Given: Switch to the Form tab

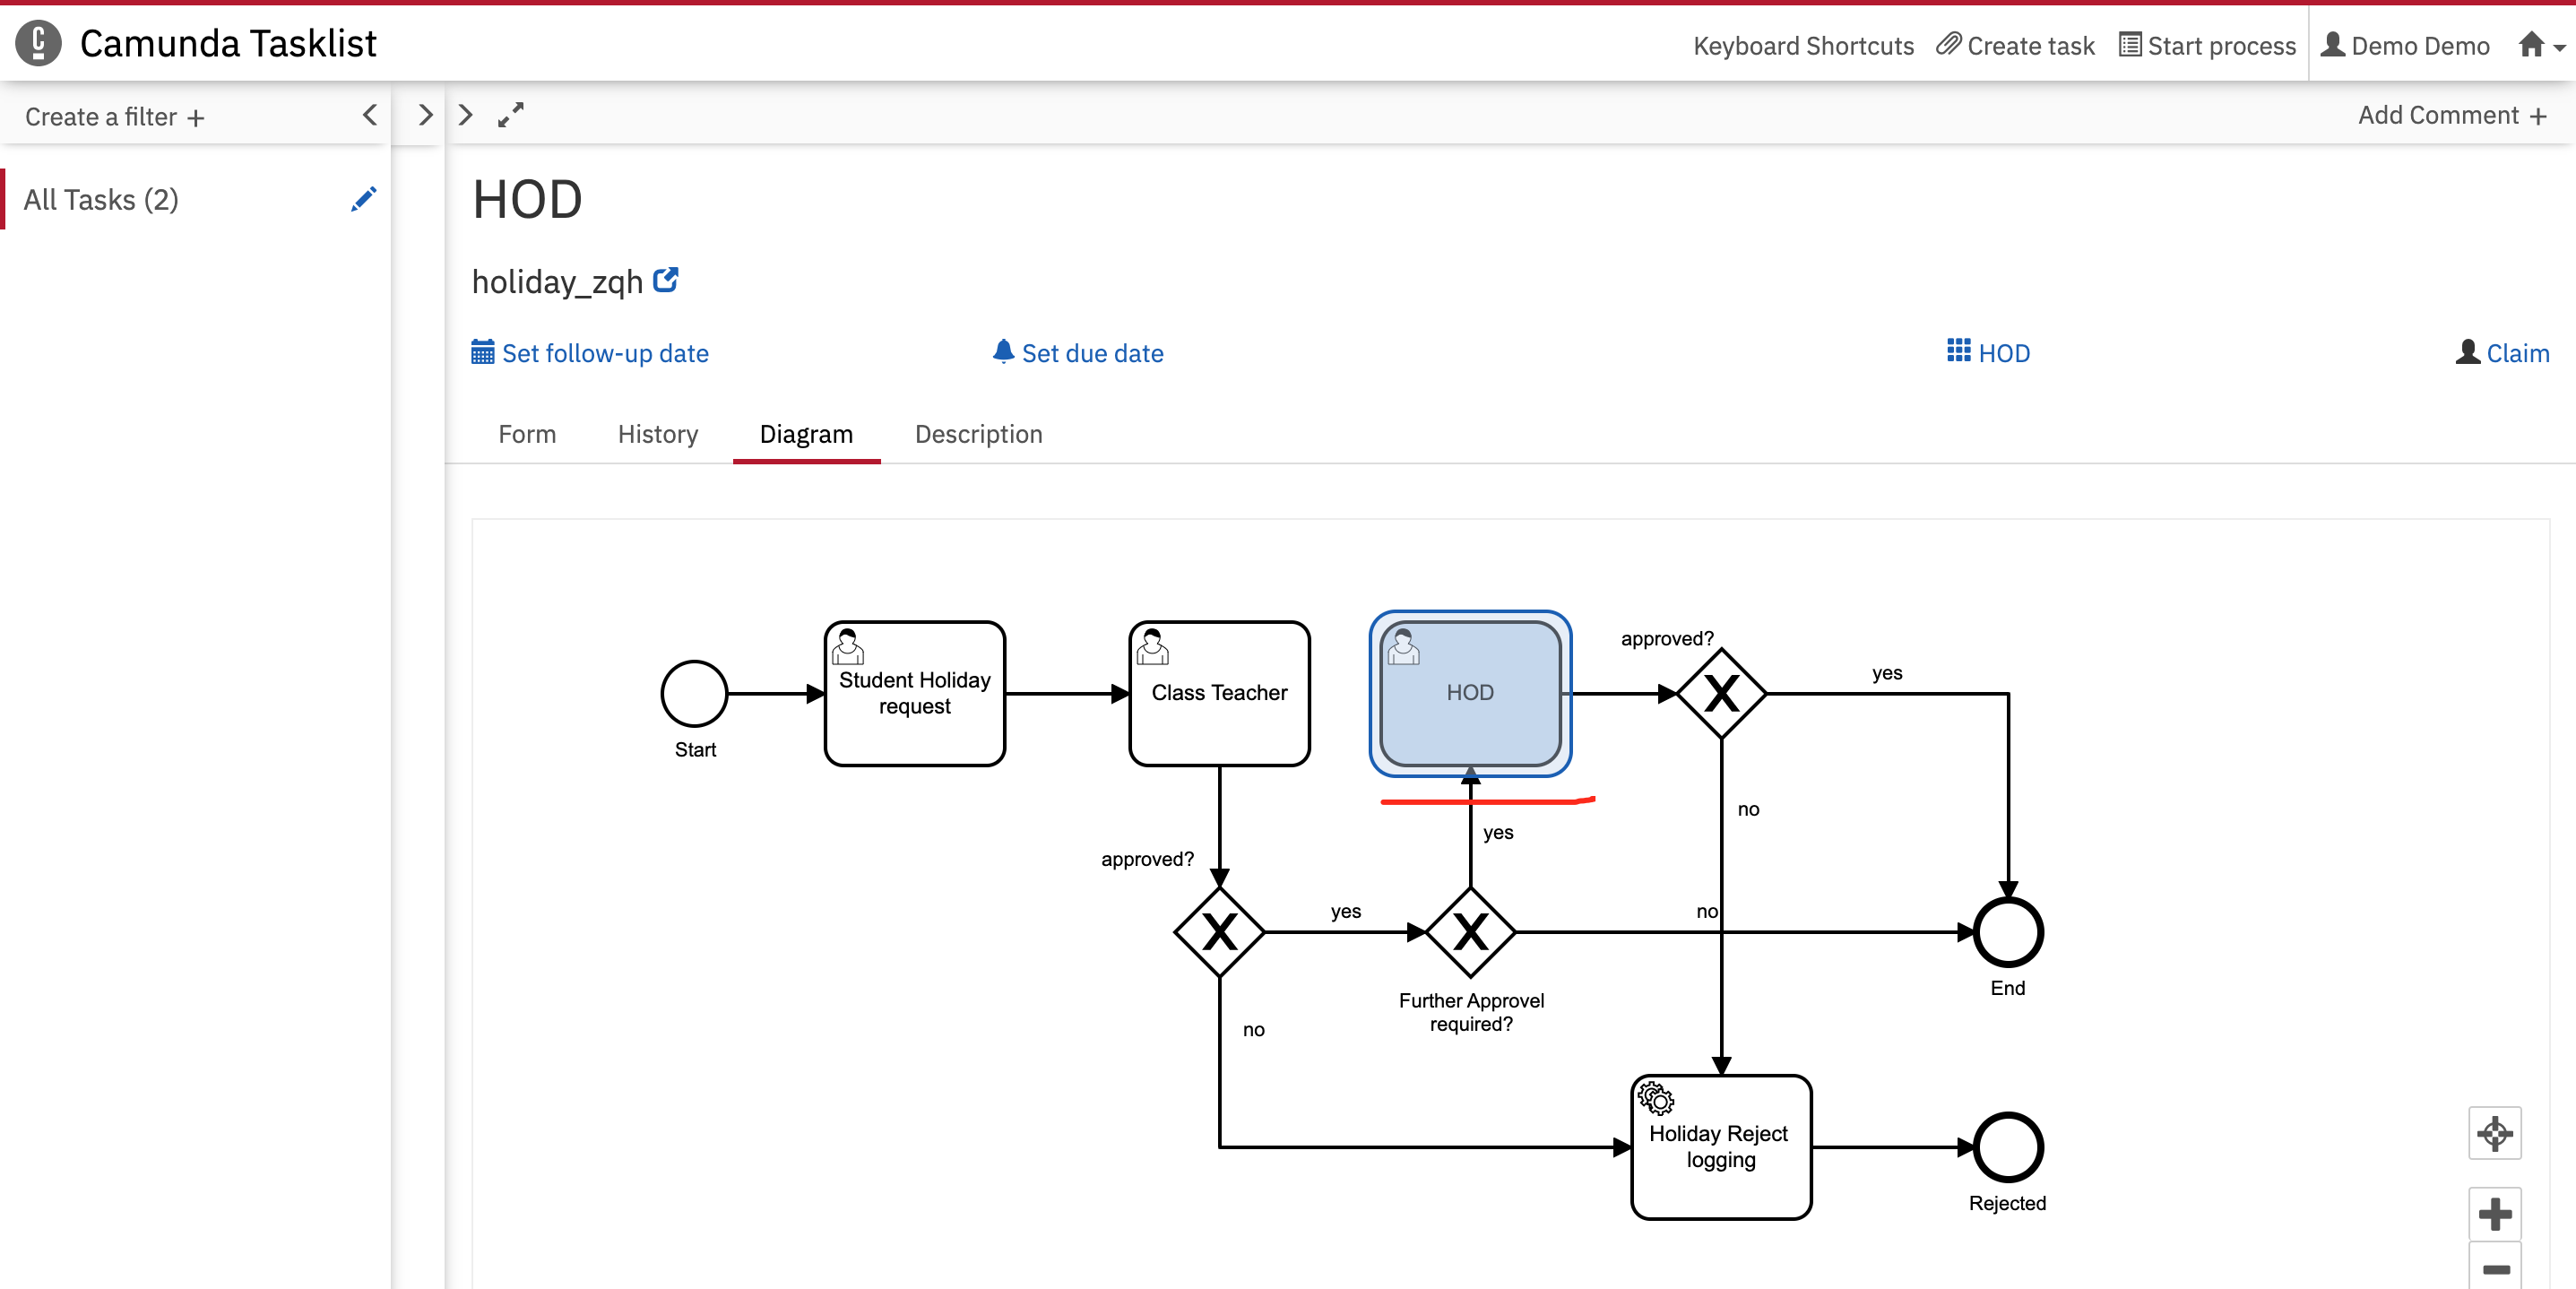Looking at the screenshot, I should click(x=527, y=434).
